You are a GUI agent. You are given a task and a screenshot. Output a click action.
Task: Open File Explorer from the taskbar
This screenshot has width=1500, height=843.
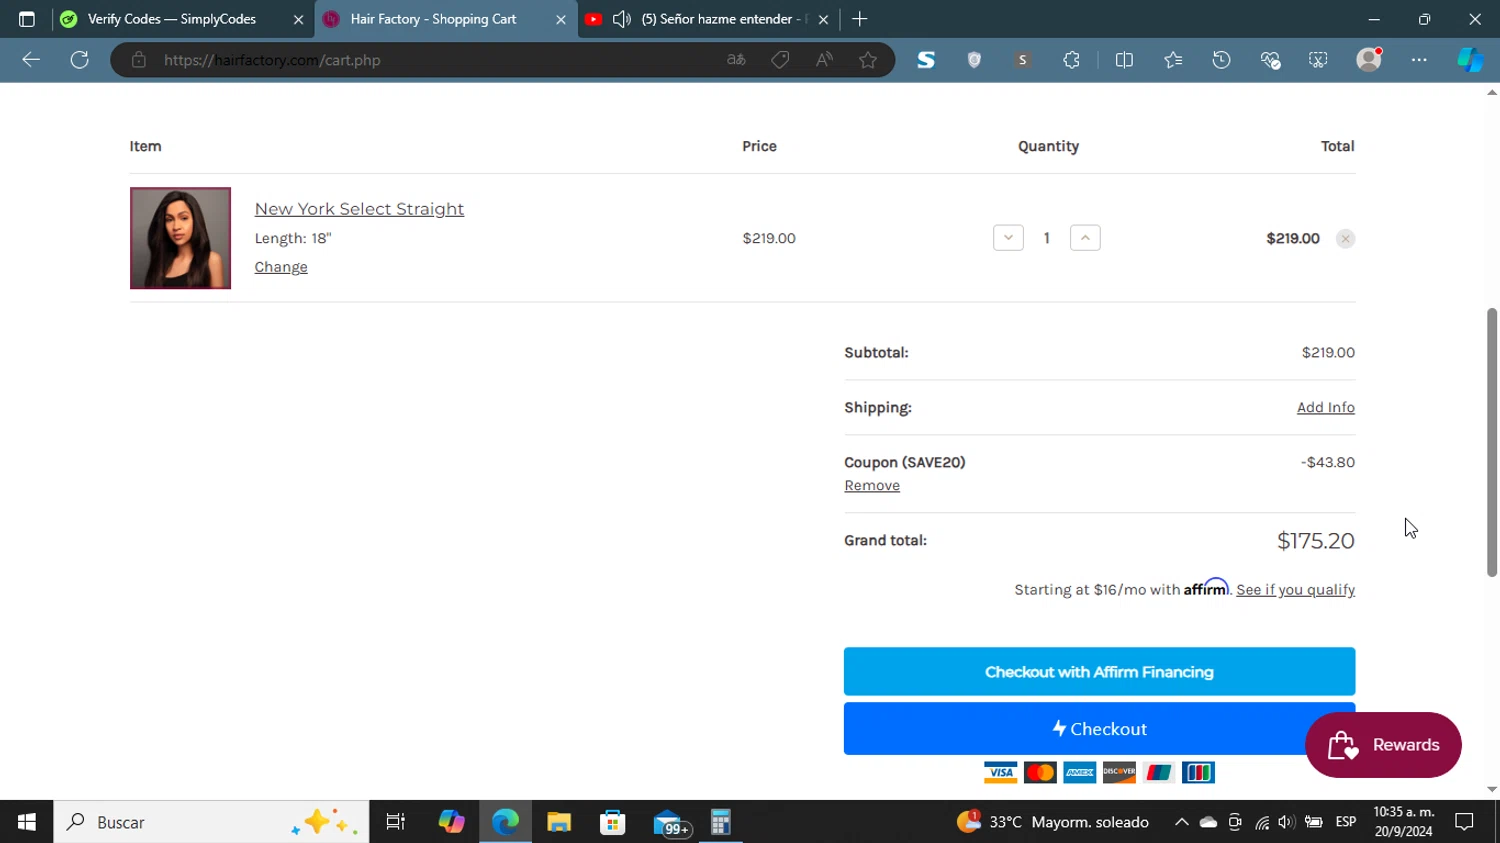click(x=559, y=822)
